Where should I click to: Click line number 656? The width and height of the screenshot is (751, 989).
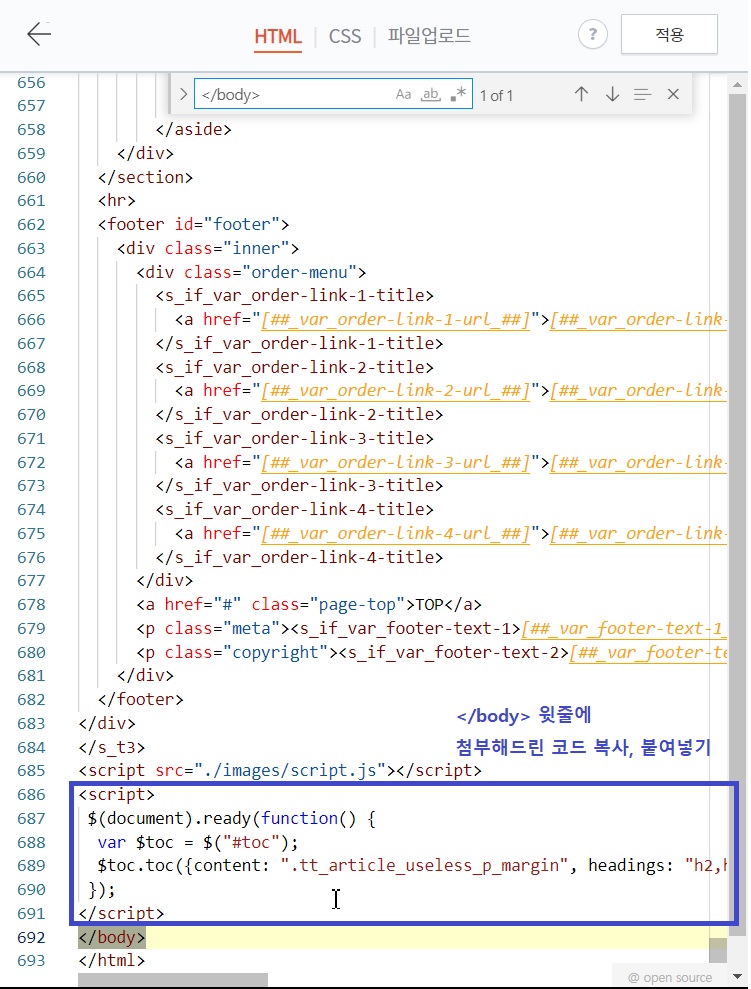[x=32, y=83]
